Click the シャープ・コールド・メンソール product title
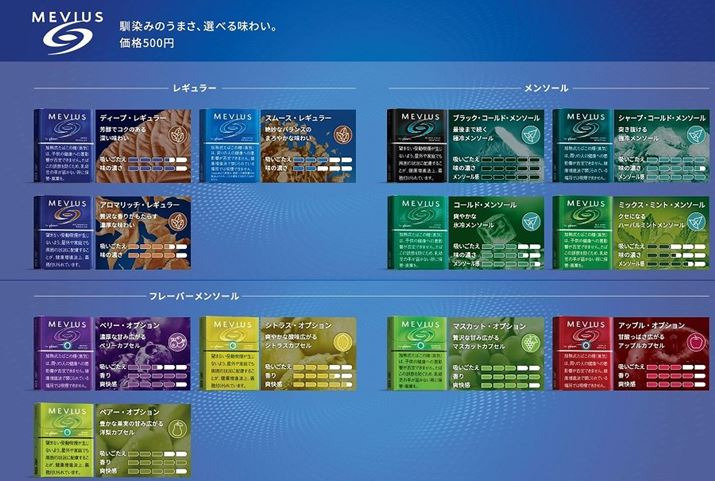 [662, 118]
